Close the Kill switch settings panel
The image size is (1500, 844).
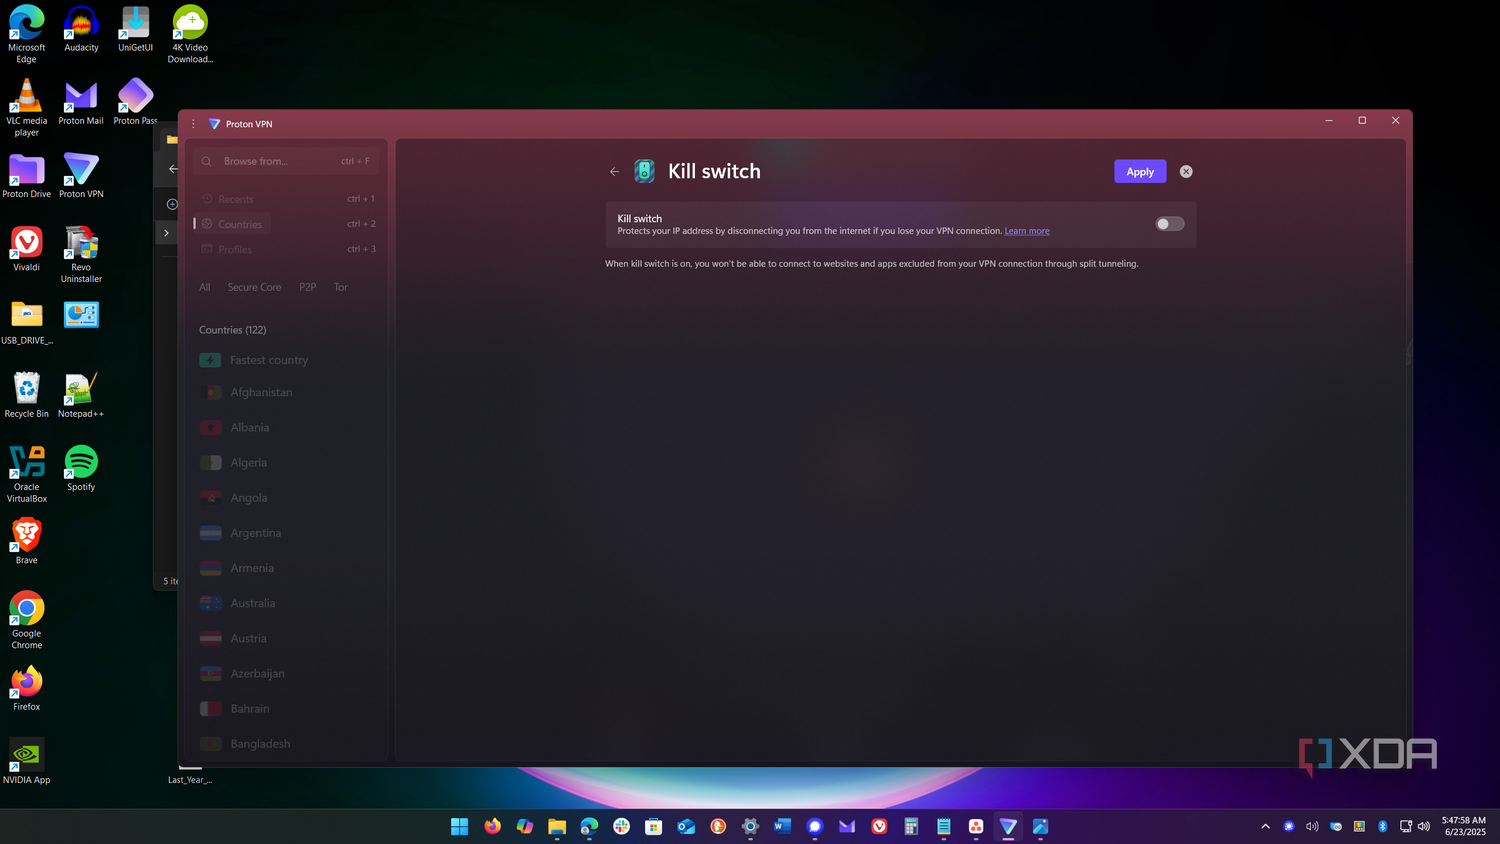1186,172
